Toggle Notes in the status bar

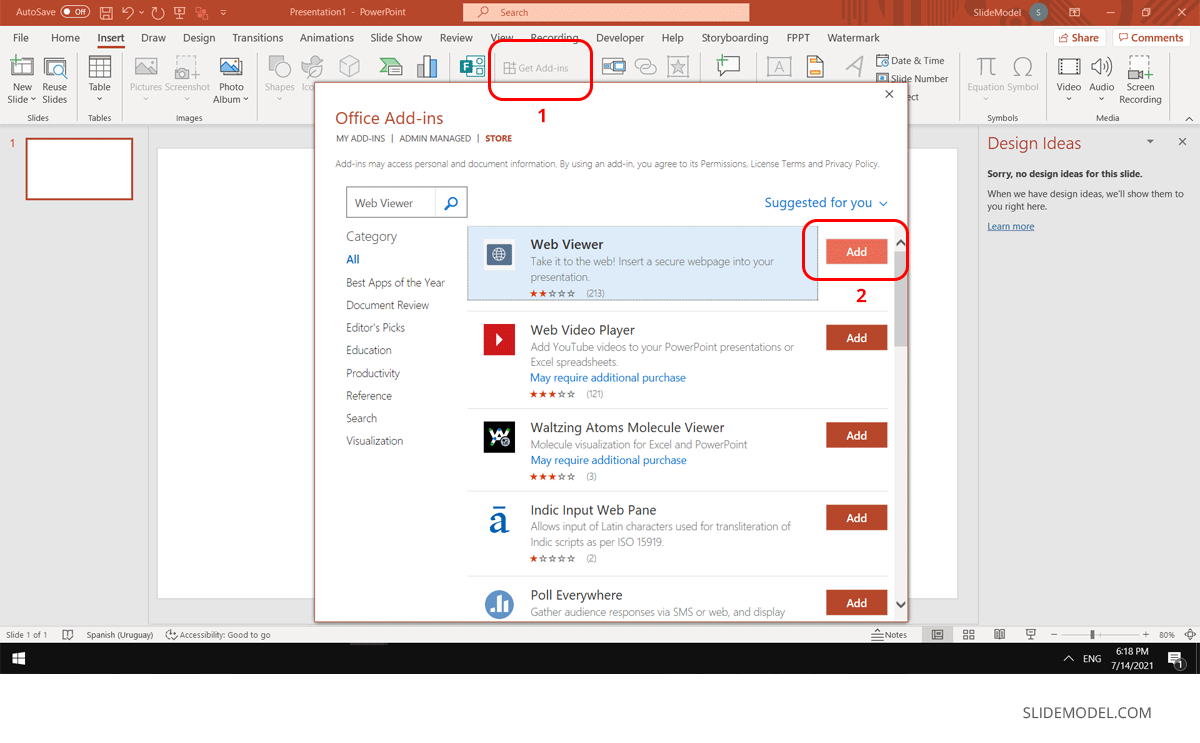[x=890, y=635]
